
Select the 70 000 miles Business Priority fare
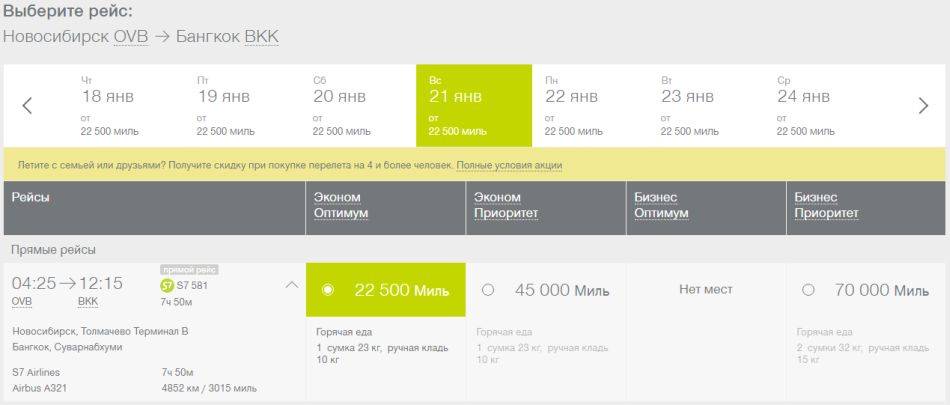[867, 290]
